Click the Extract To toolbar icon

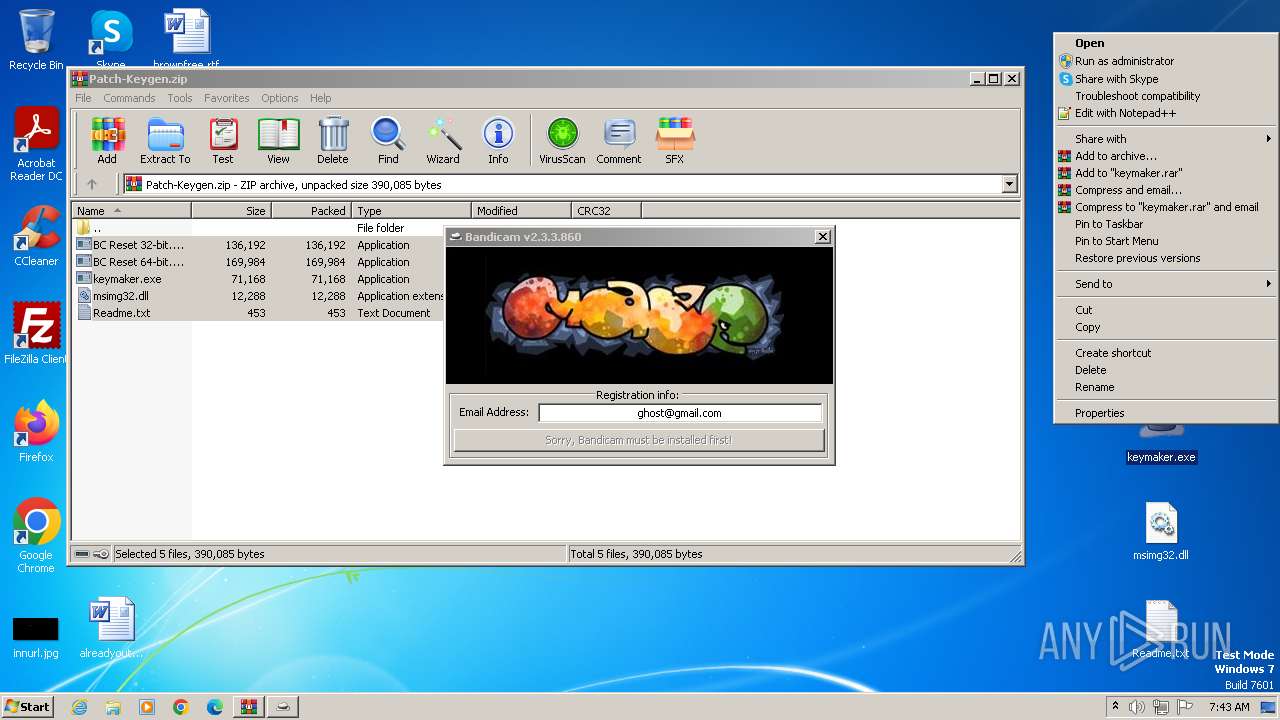pyautogui.click(x=165, y=140)
